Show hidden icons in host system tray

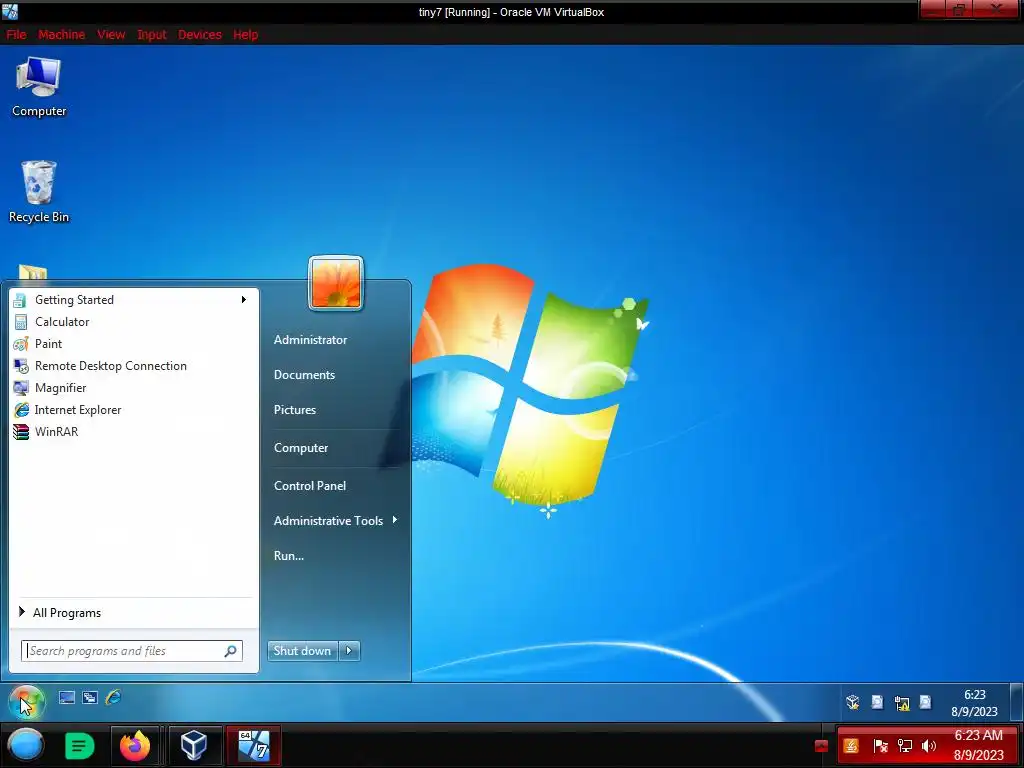822,746
